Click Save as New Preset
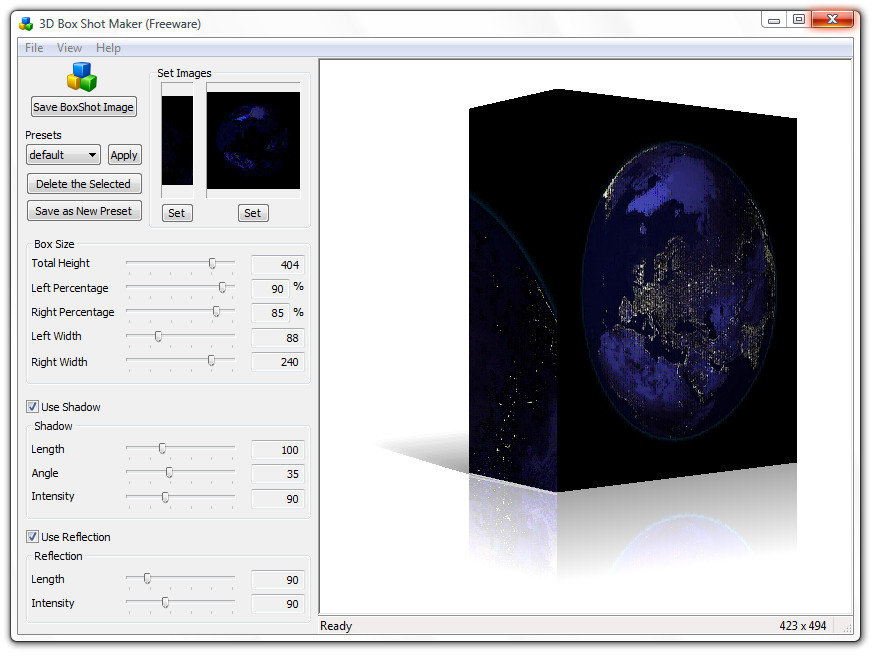The image size is (880, 659). pyautogui.click(x=84, y=210)
